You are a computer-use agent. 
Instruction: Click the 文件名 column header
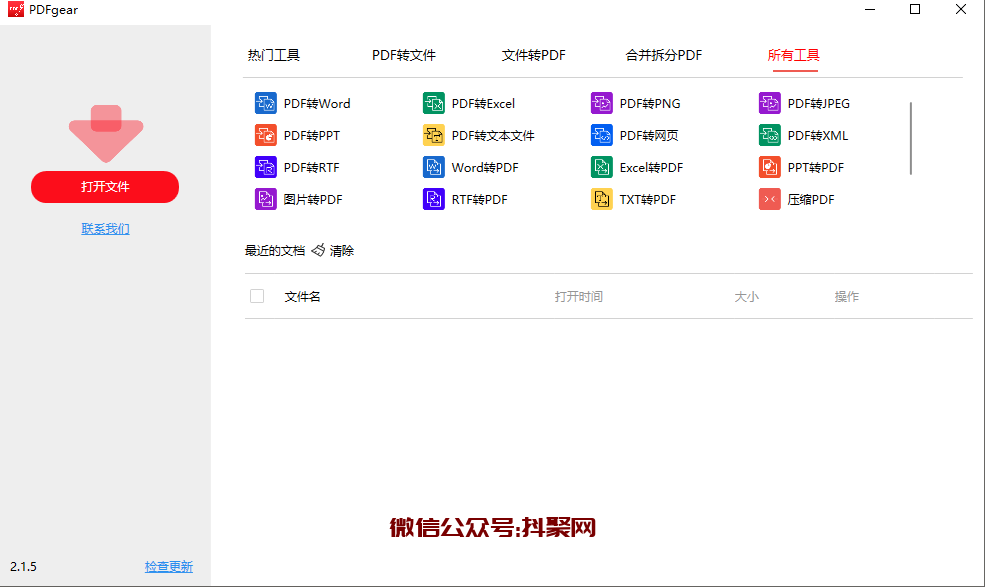click(302, 297)
